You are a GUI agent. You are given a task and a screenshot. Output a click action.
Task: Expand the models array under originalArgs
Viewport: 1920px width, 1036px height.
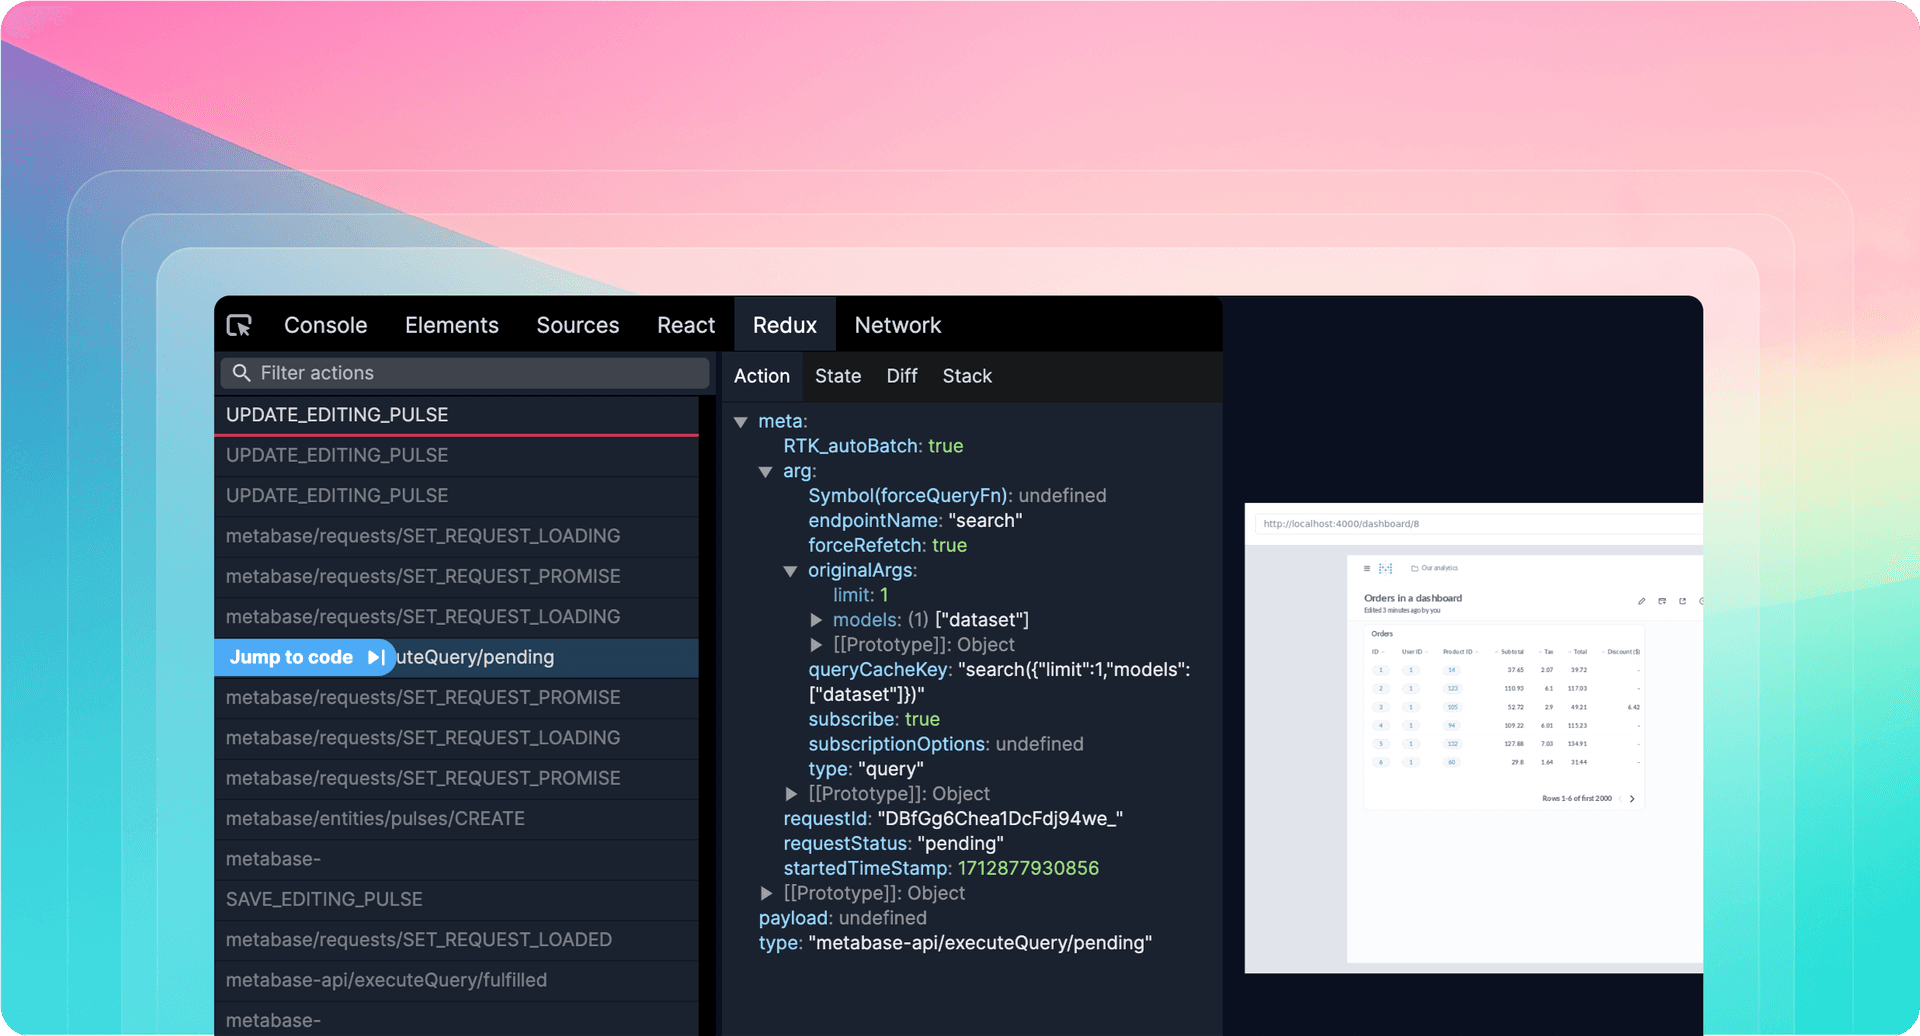coord(816,620)
